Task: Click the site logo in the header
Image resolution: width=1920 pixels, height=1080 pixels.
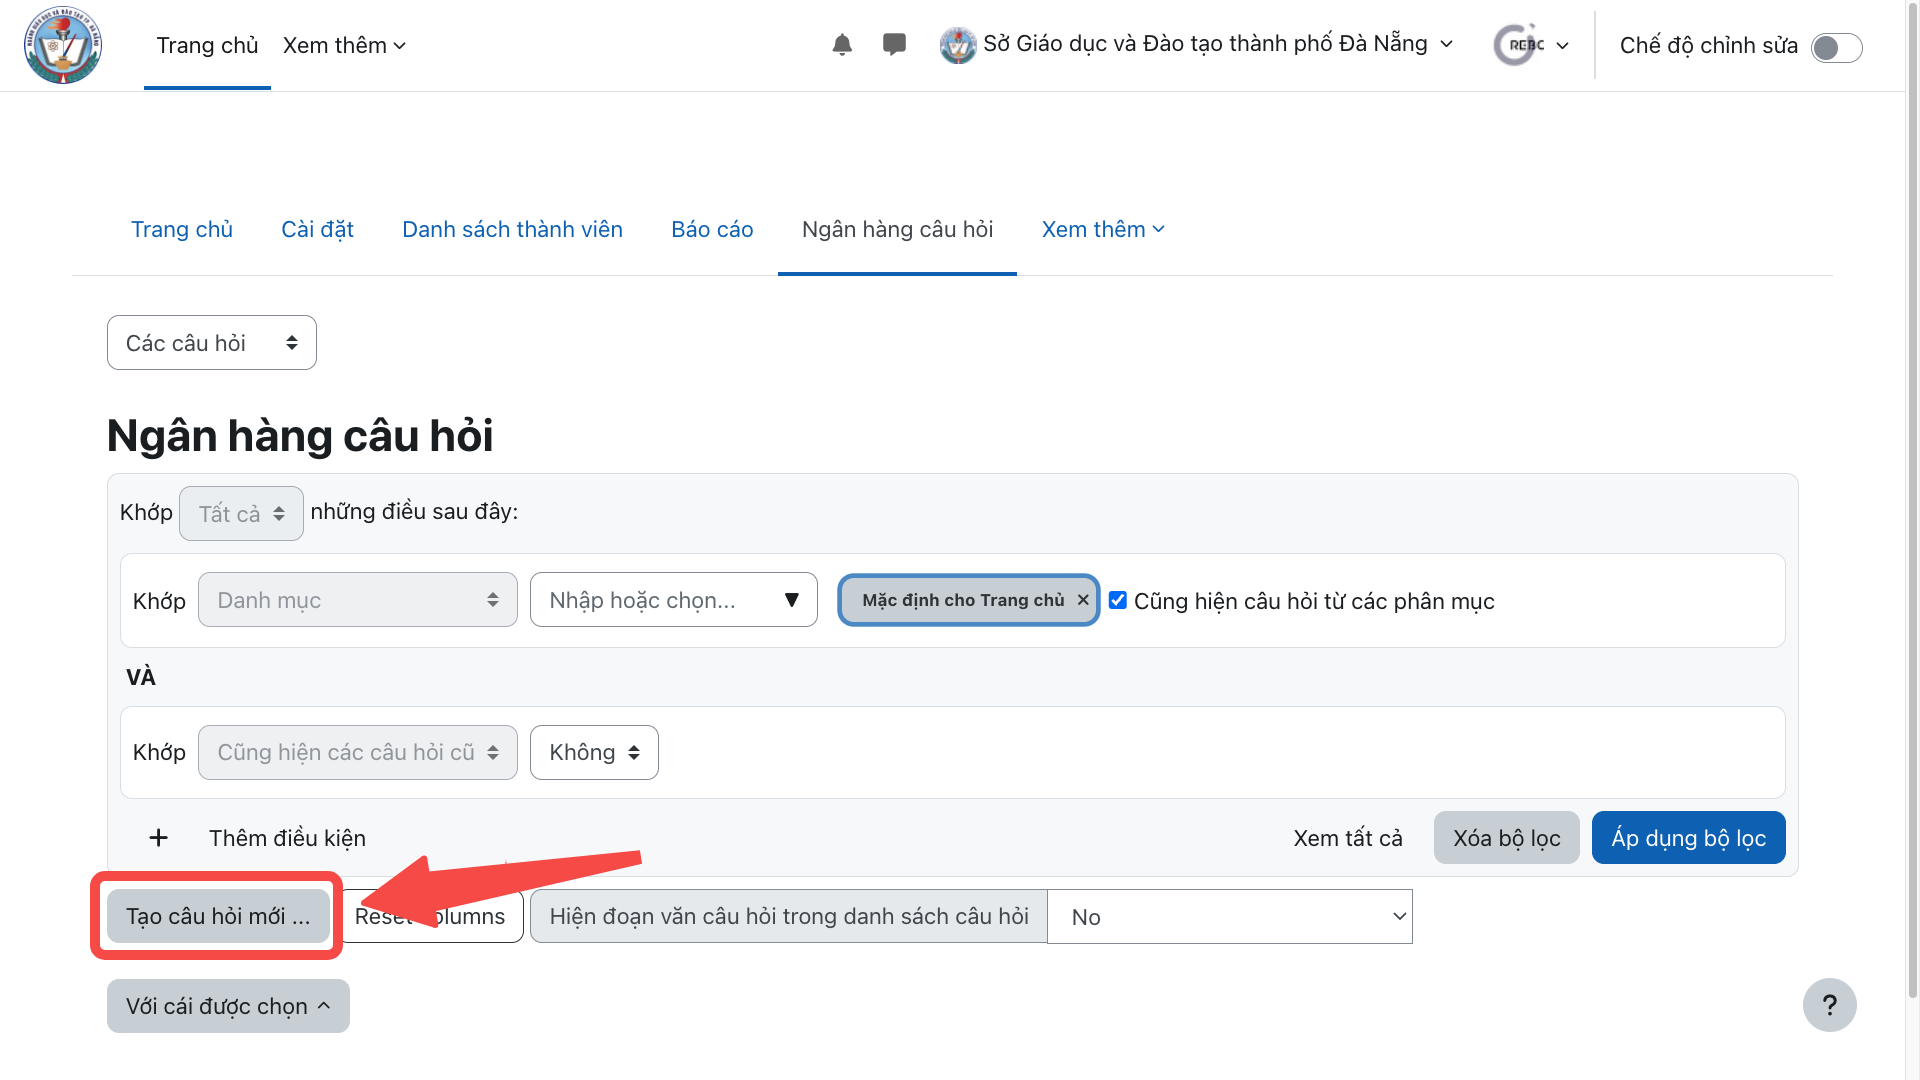Action: click(x=63, y=45)
